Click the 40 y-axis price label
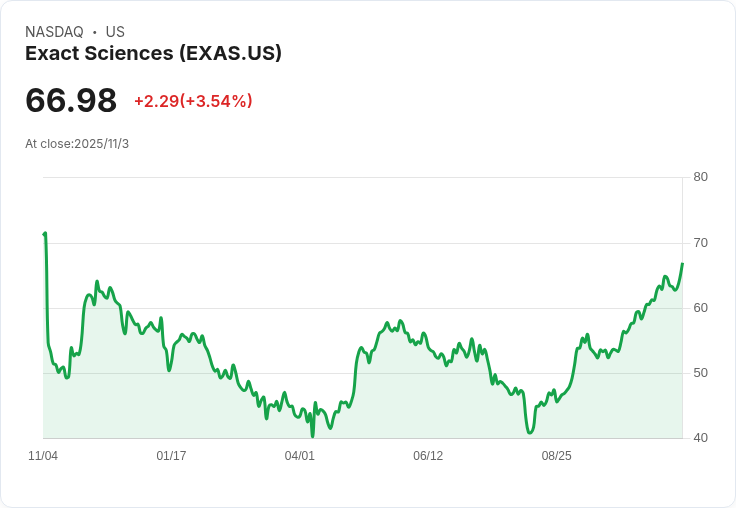This screenshot has height=508, width=736. tap(700, 438)
